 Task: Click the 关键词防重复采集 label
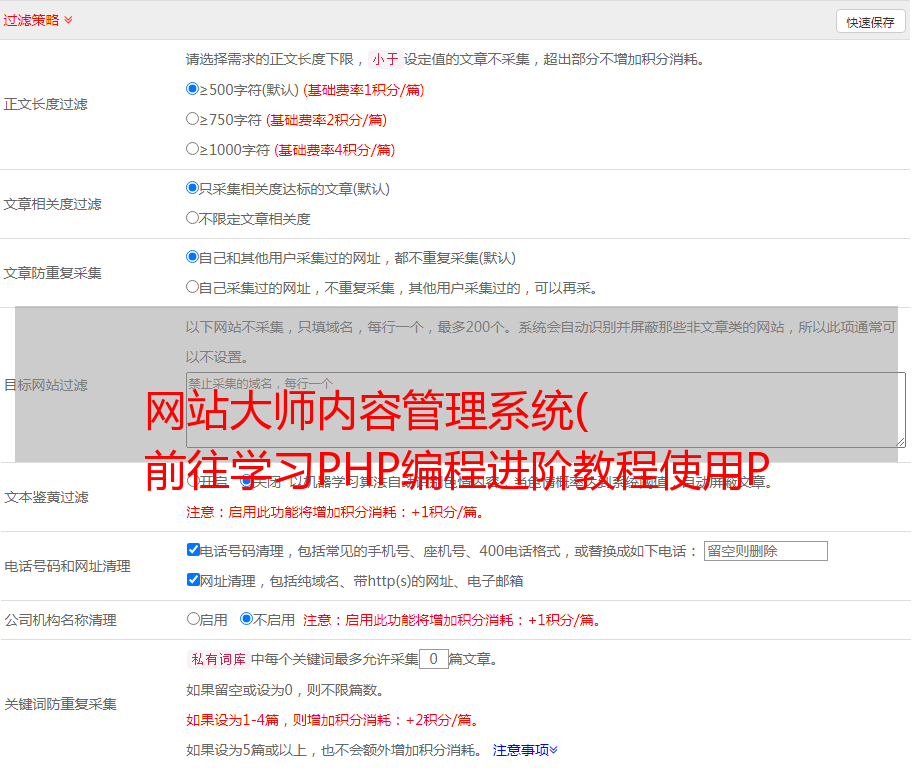pyautogui.click(x=60, y=704)
